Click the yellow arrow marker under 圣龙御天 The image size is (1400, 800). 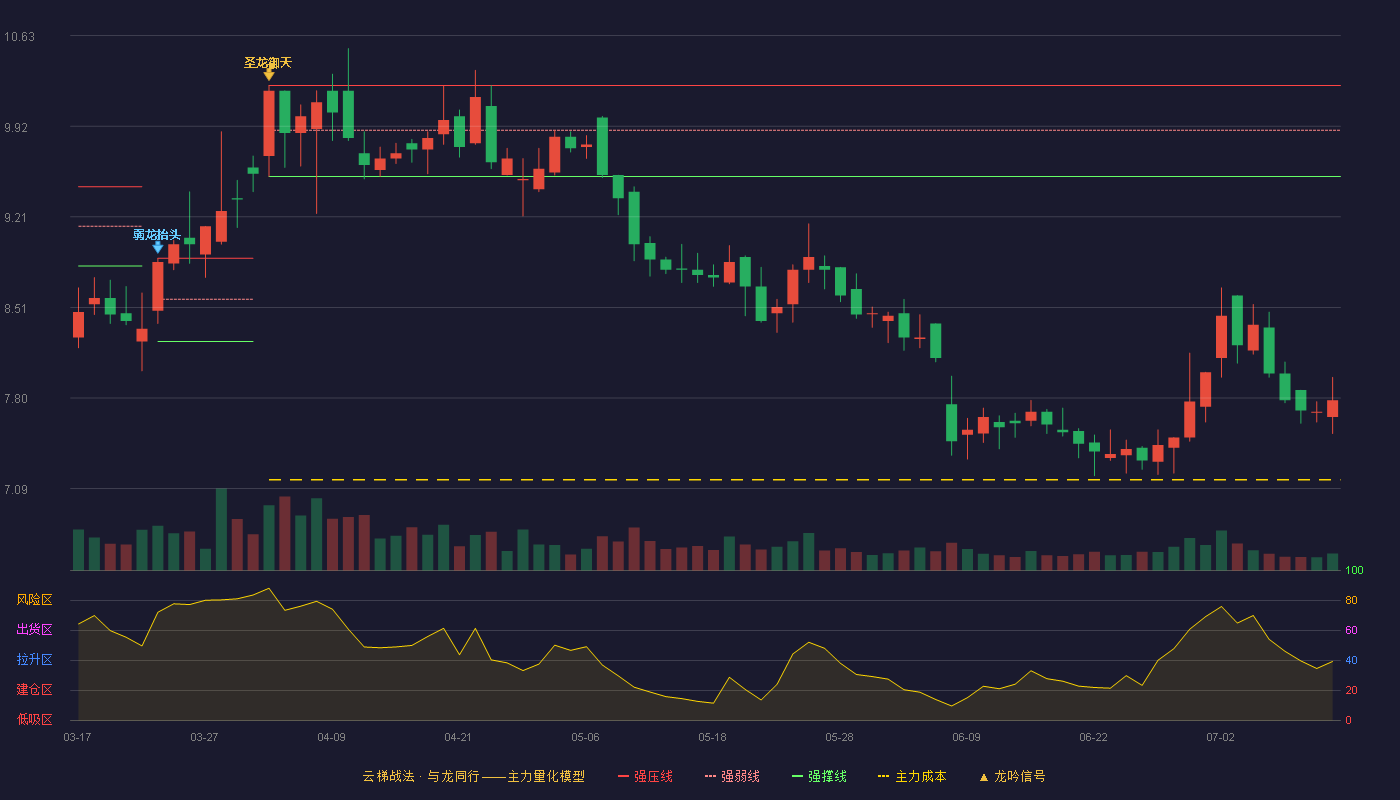(x=269, y=74)
